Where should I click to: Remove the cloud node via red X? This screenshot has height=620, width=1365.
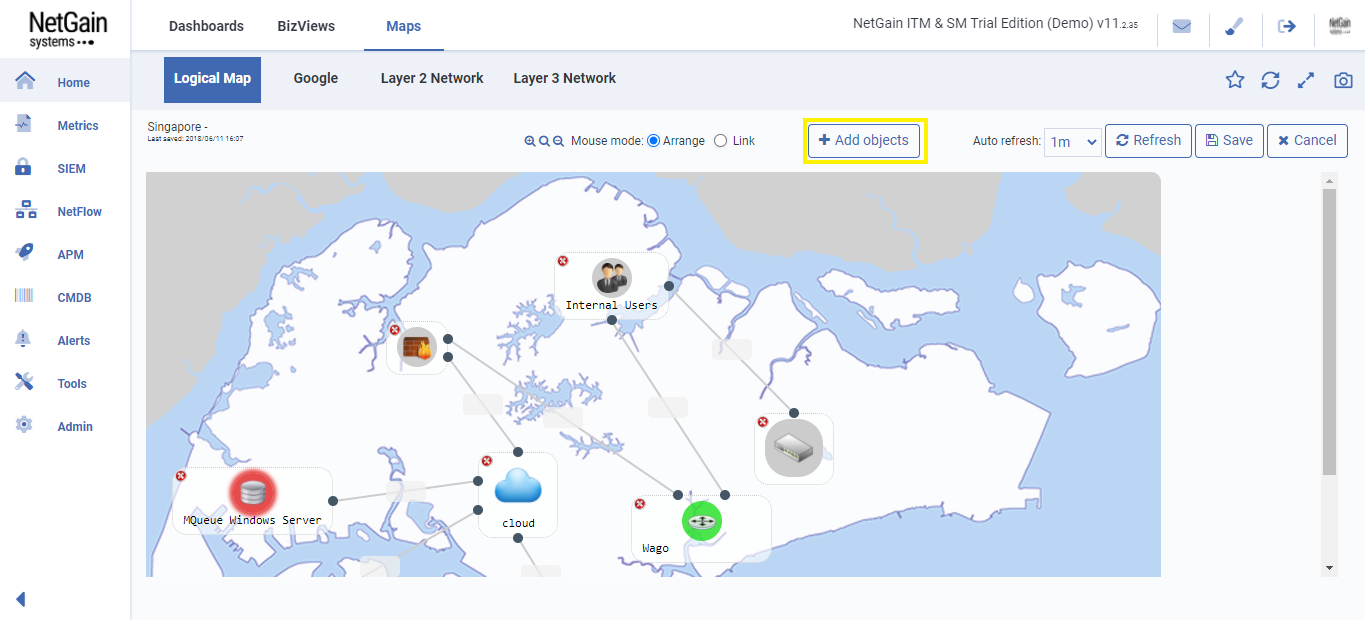[x=487, y=461]
